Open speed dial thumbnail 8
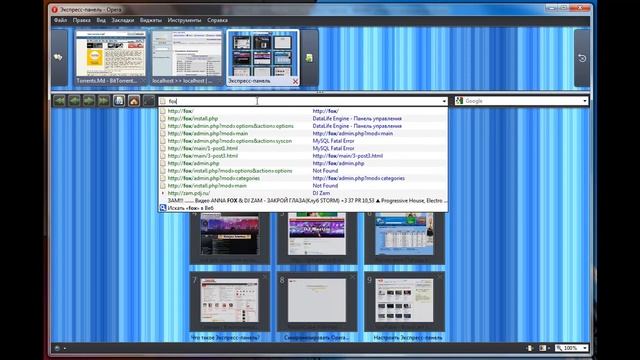Image resolution: width=640 pixels, height=360 pixels. 317,301
